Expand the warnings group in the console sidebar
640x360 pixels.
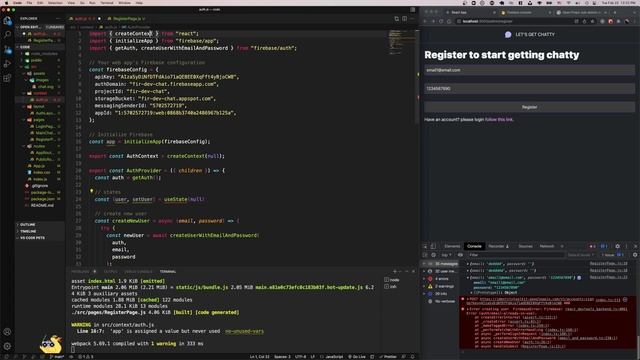coord(438,286)
